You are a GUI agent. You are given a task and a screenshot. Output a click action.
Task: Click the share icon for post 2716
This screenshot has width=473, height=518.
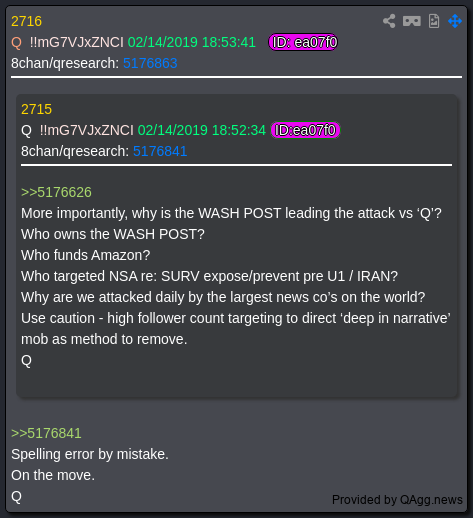(389, 21)
